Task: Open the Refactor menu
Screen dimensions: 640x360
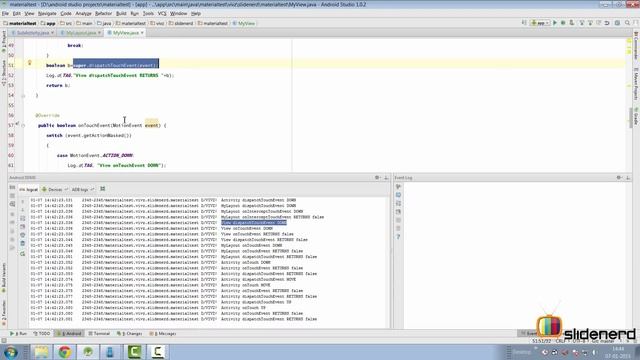Action: point(103,13)
